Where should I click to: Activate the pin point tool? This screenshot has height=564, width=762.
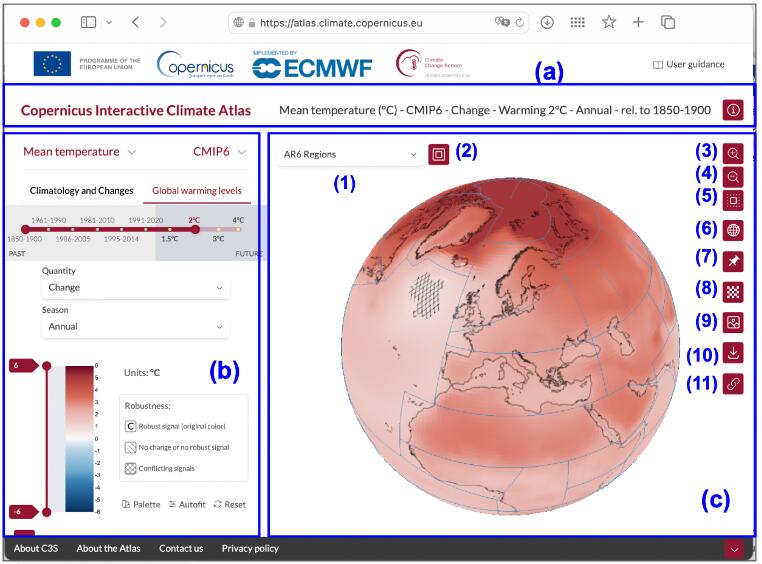[733, 261]
